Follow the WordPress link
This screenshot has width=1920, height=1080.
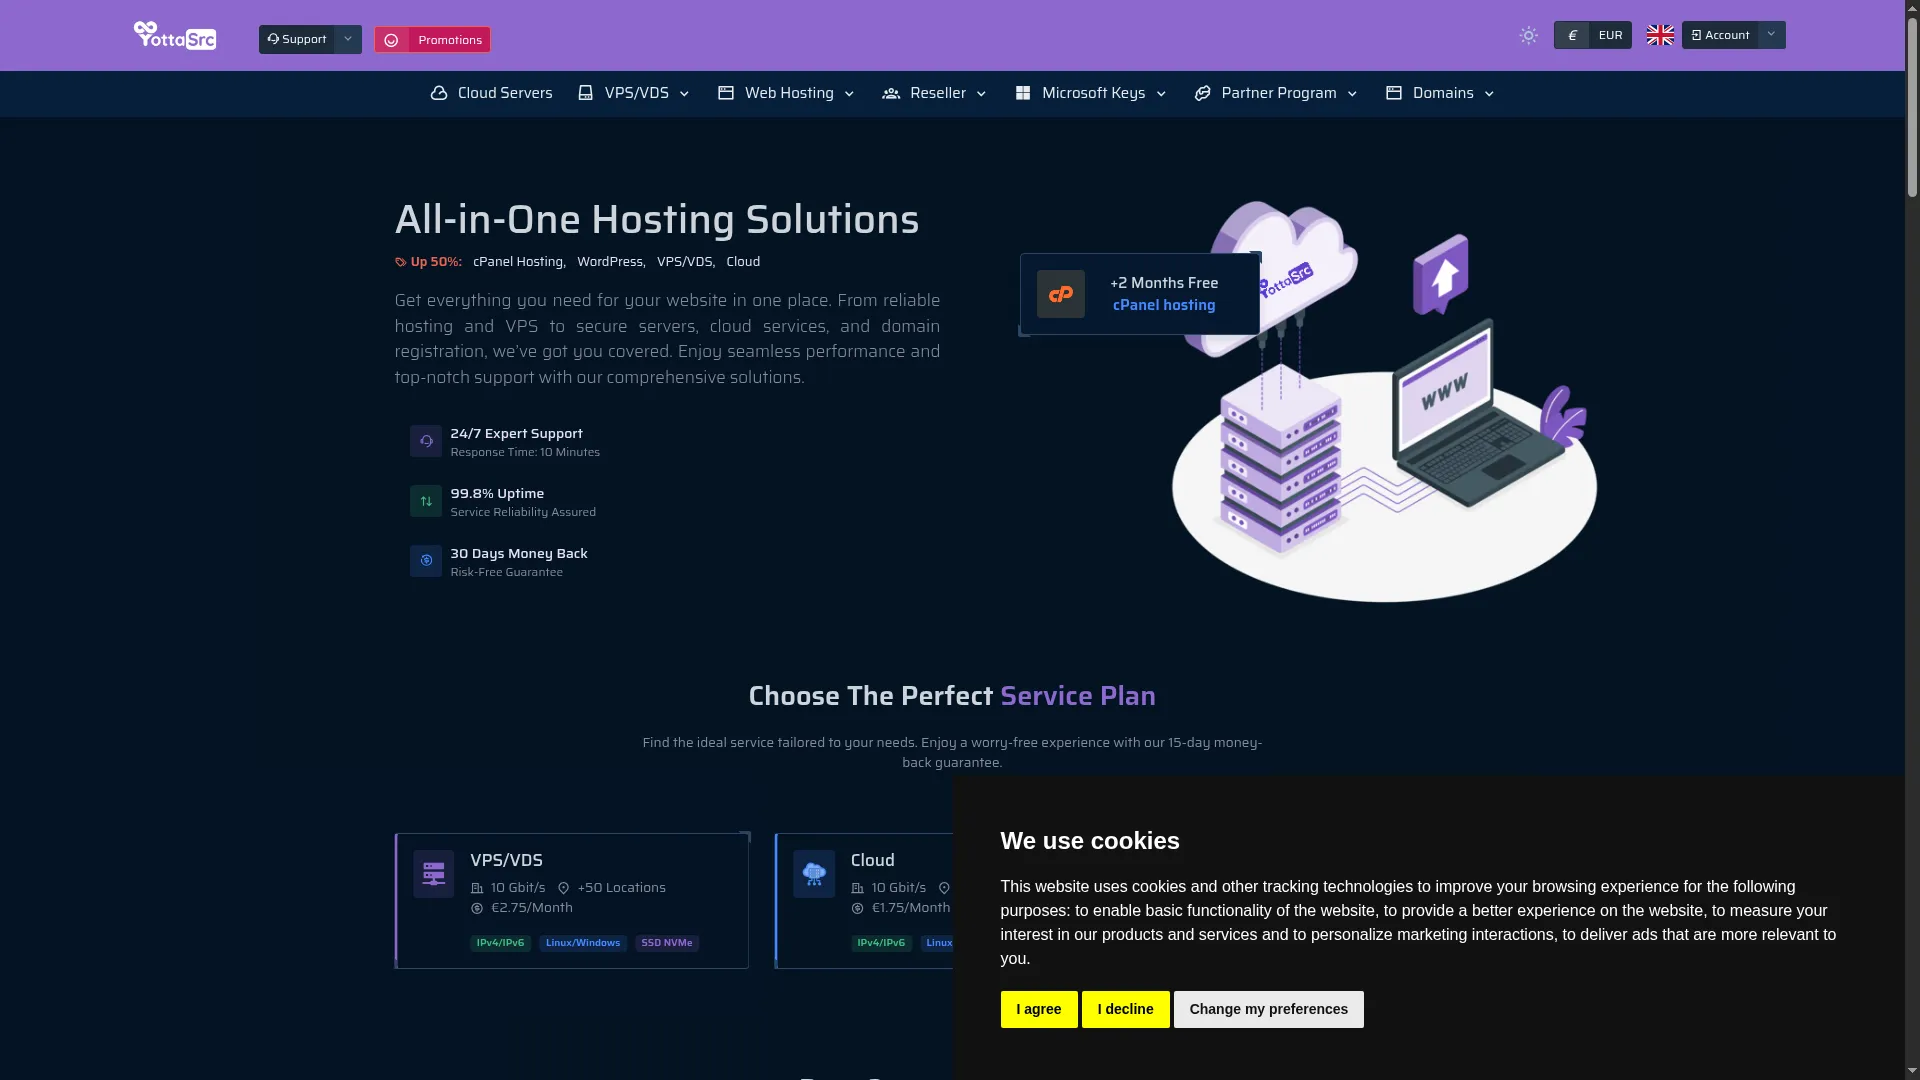[x=611, y=262]
